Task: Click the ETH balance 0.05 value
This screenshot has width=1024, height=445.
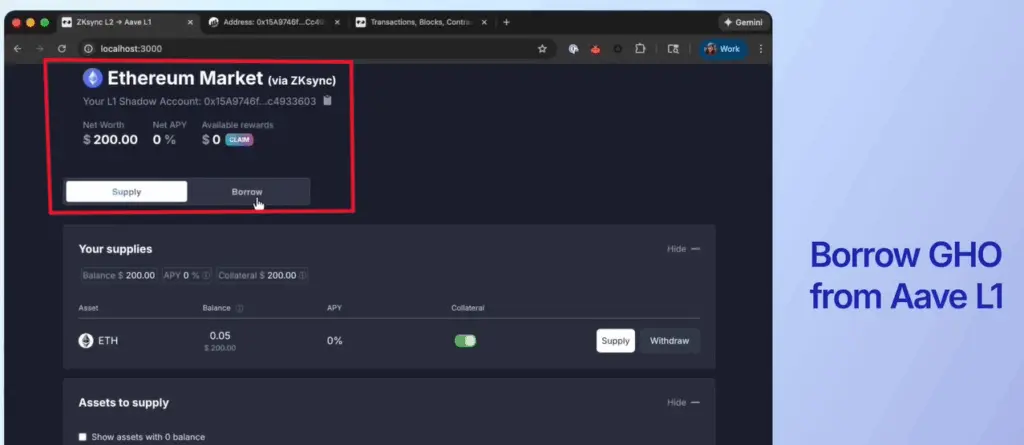Action: pyautogui.click(x=220, y=335)
